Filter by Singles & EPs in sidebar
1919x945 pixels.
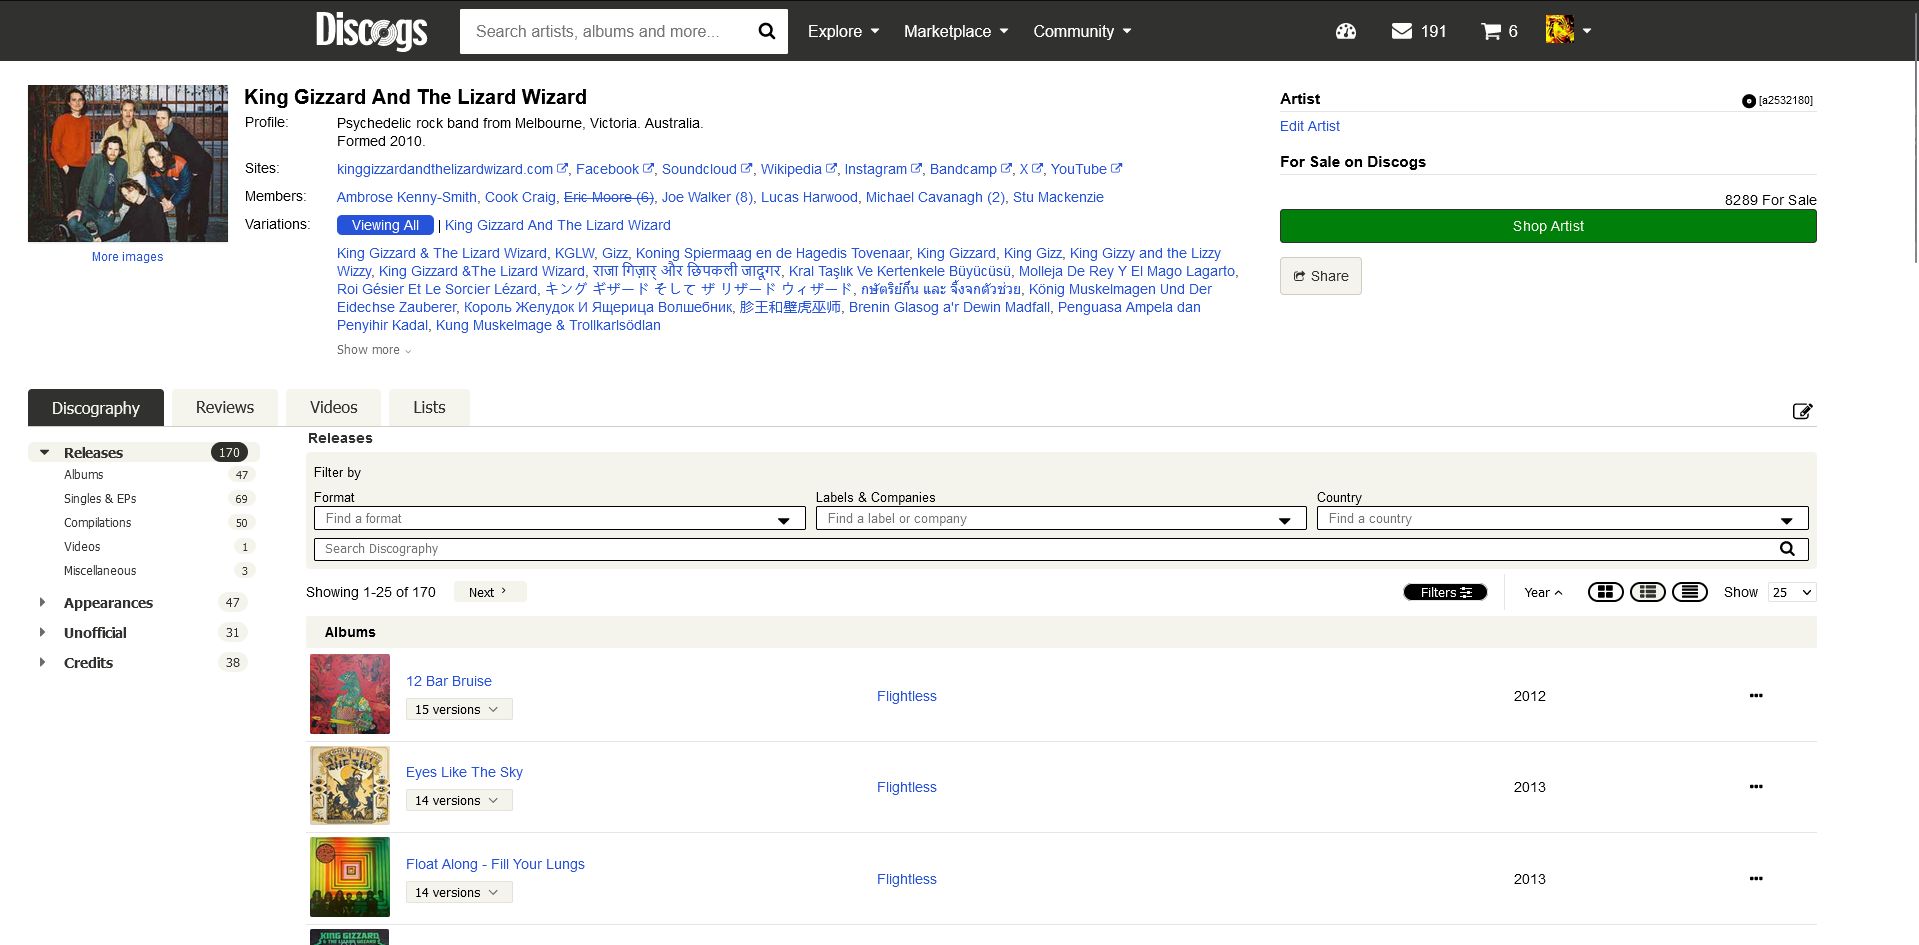[100, 499]
